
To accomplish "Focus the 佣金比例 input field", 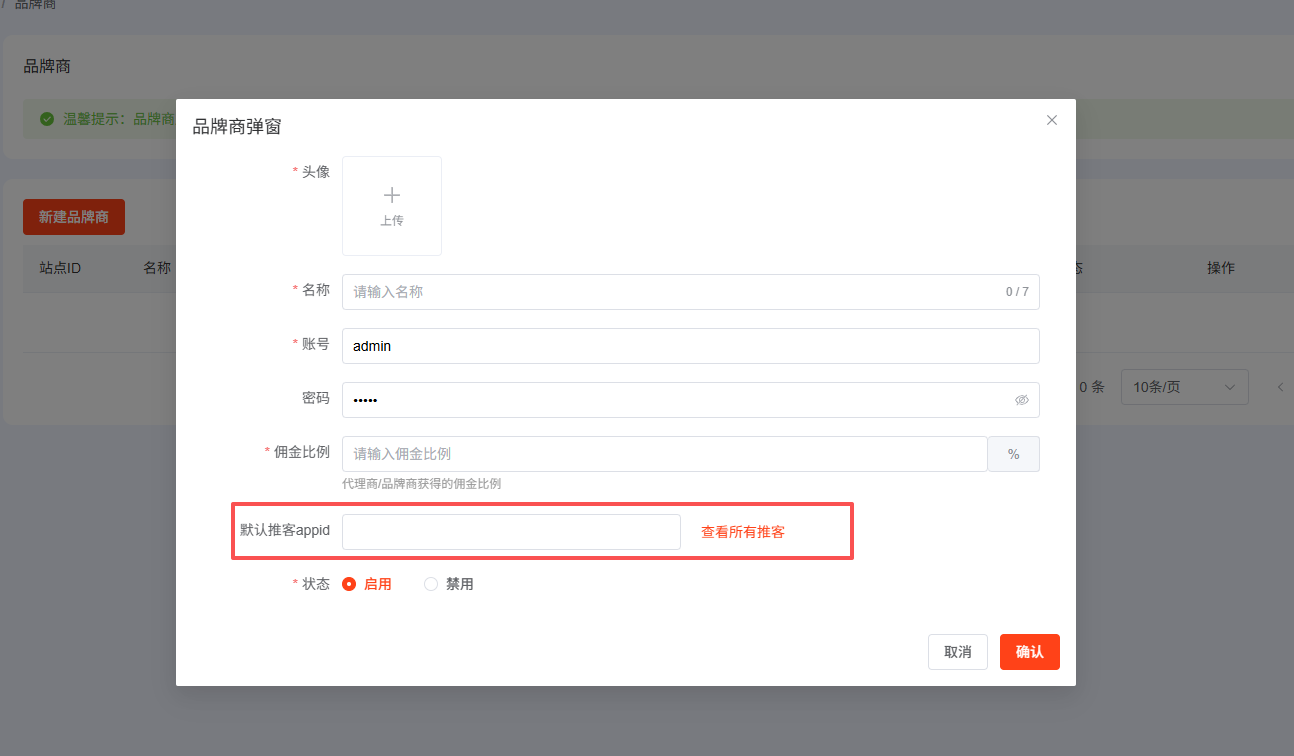I will coord(664,454).
